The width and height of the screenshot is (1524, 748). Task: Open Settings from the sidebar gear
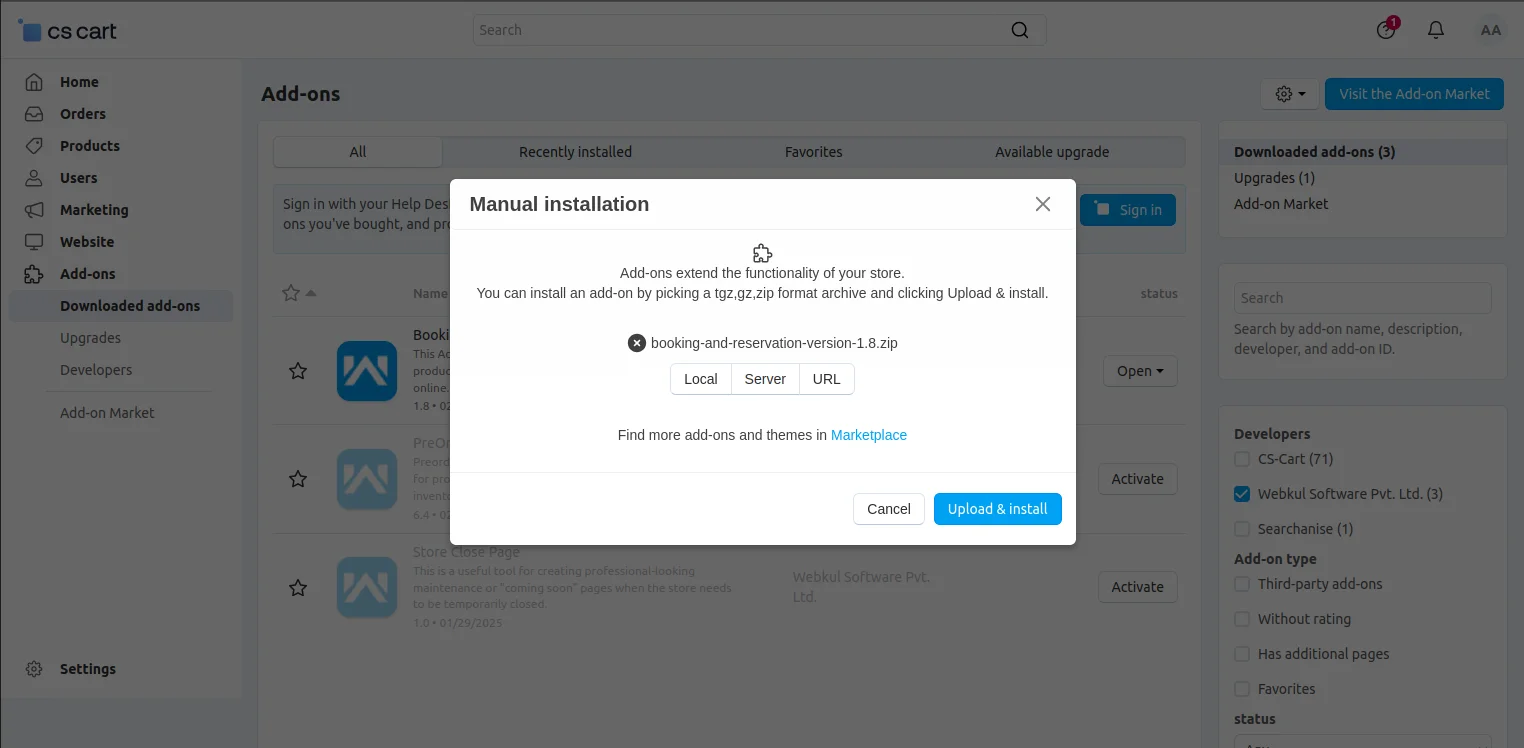coord(33,668)
